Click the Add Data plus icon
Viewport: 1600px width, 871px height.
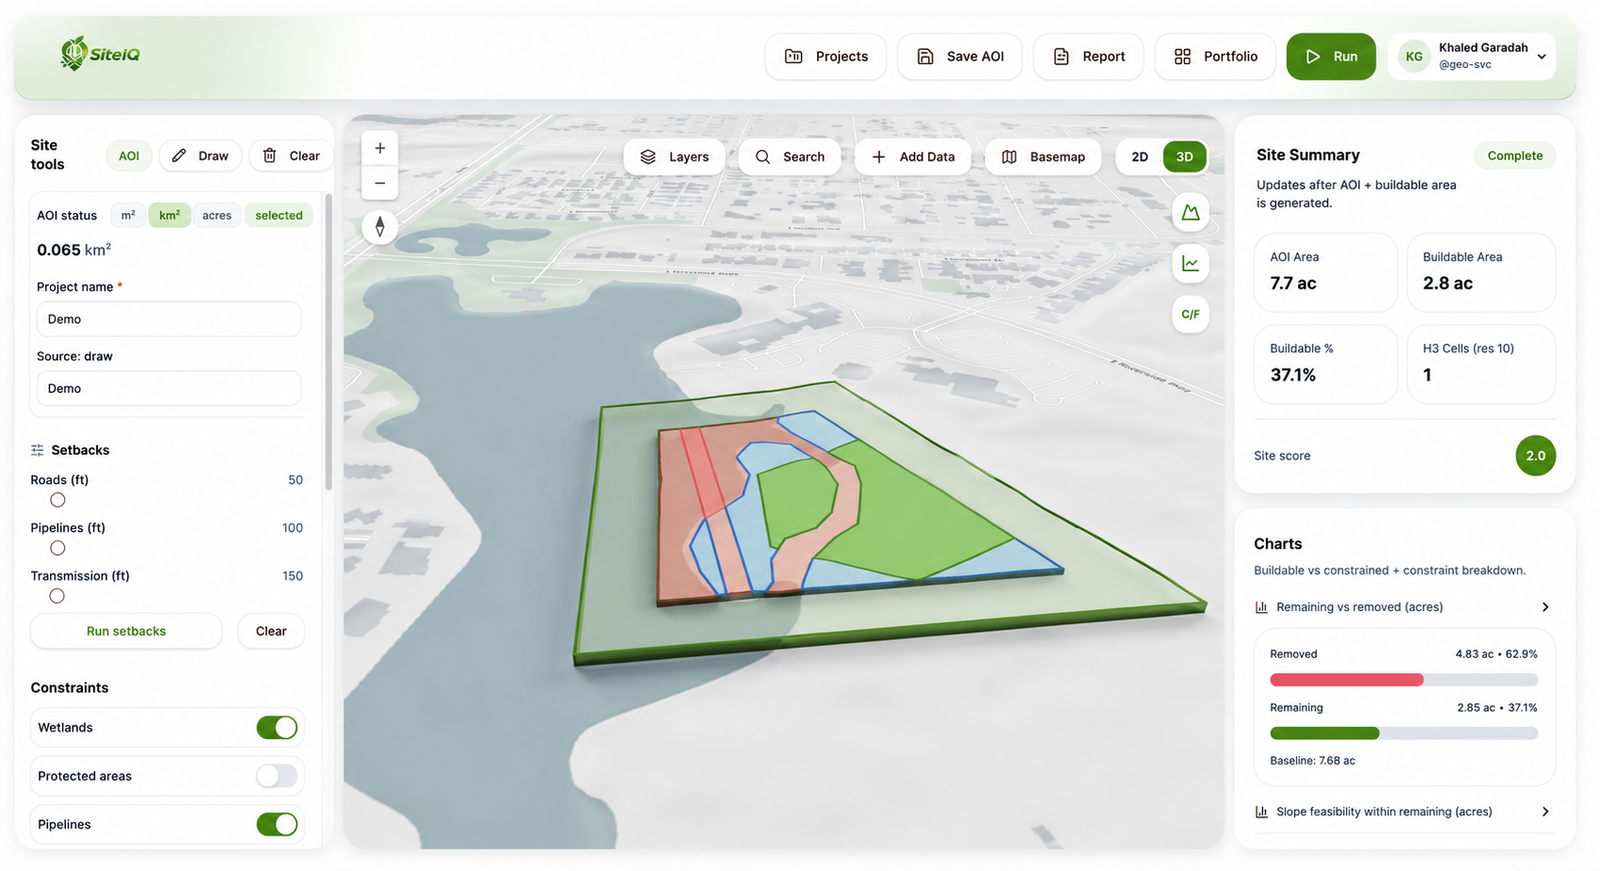coord(879,157)
